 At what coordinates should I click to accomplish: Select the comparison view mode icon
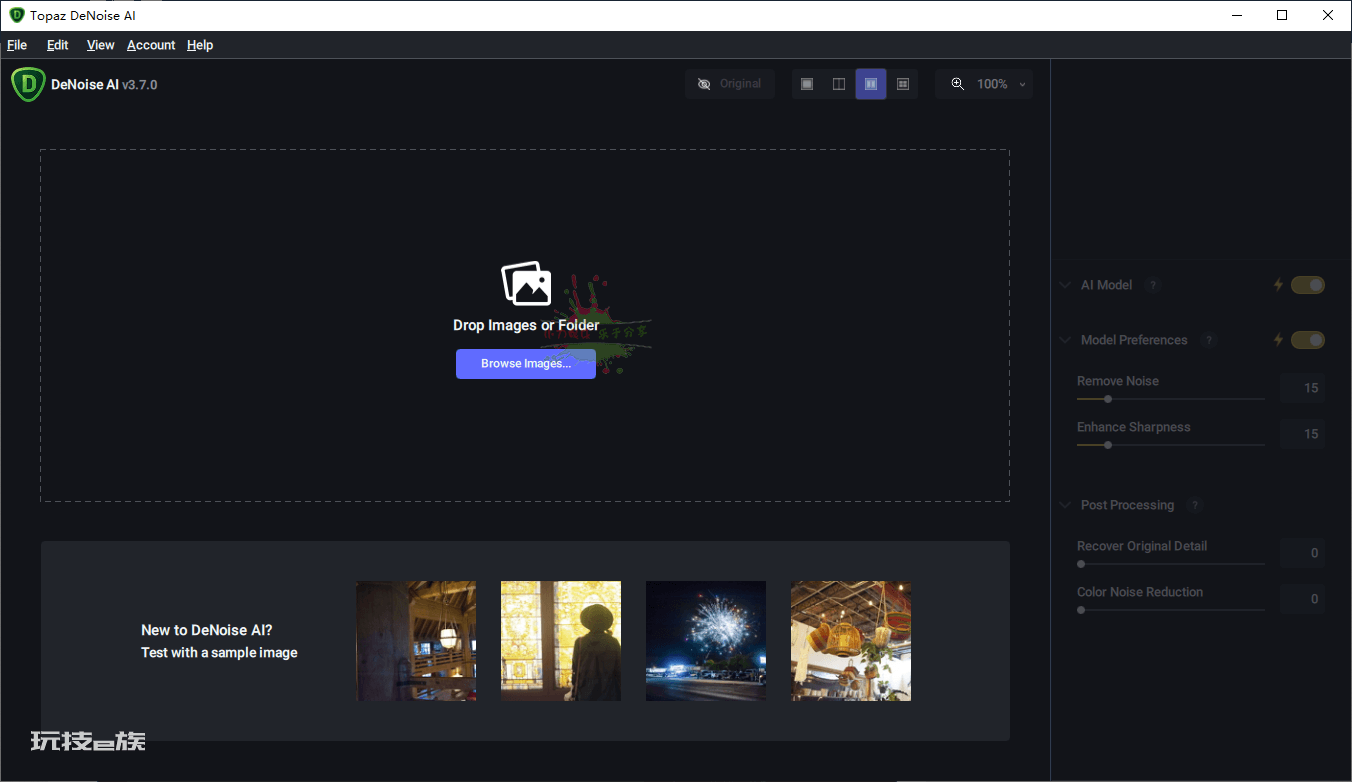(902, 84)
